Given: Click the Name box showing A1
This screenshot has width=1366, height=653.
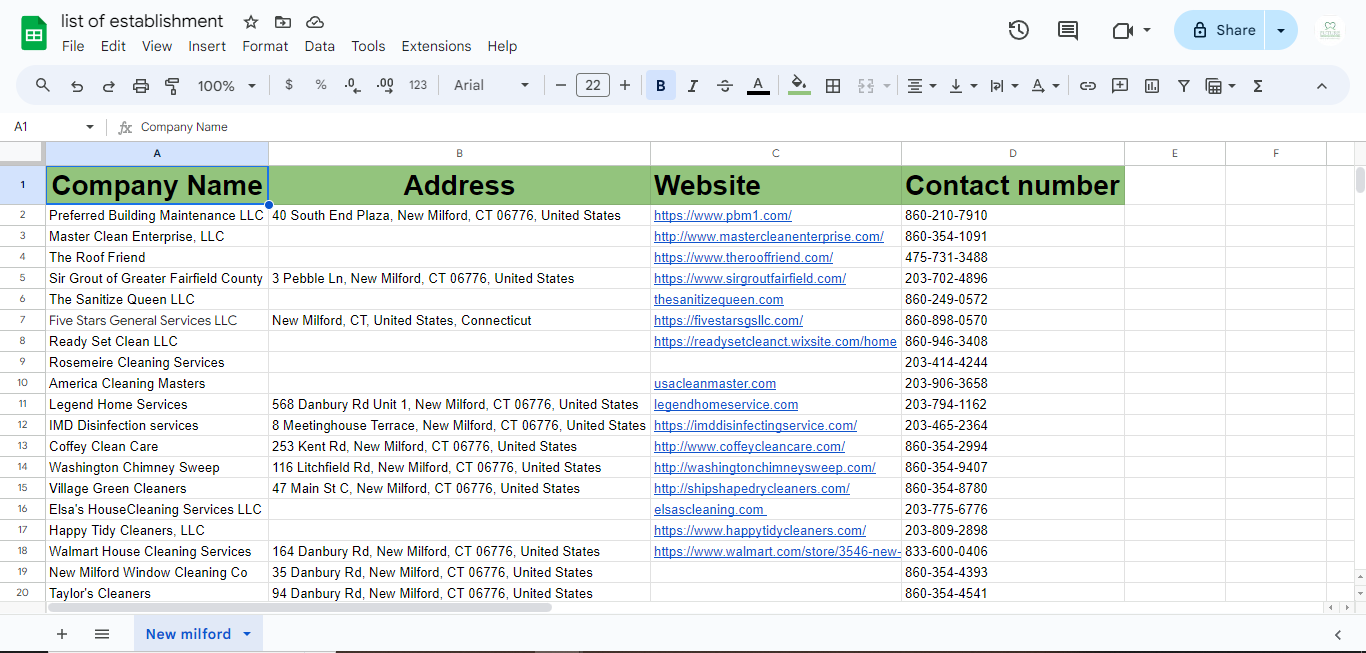Looking at the screenshot, I should [x=54, y=127].
